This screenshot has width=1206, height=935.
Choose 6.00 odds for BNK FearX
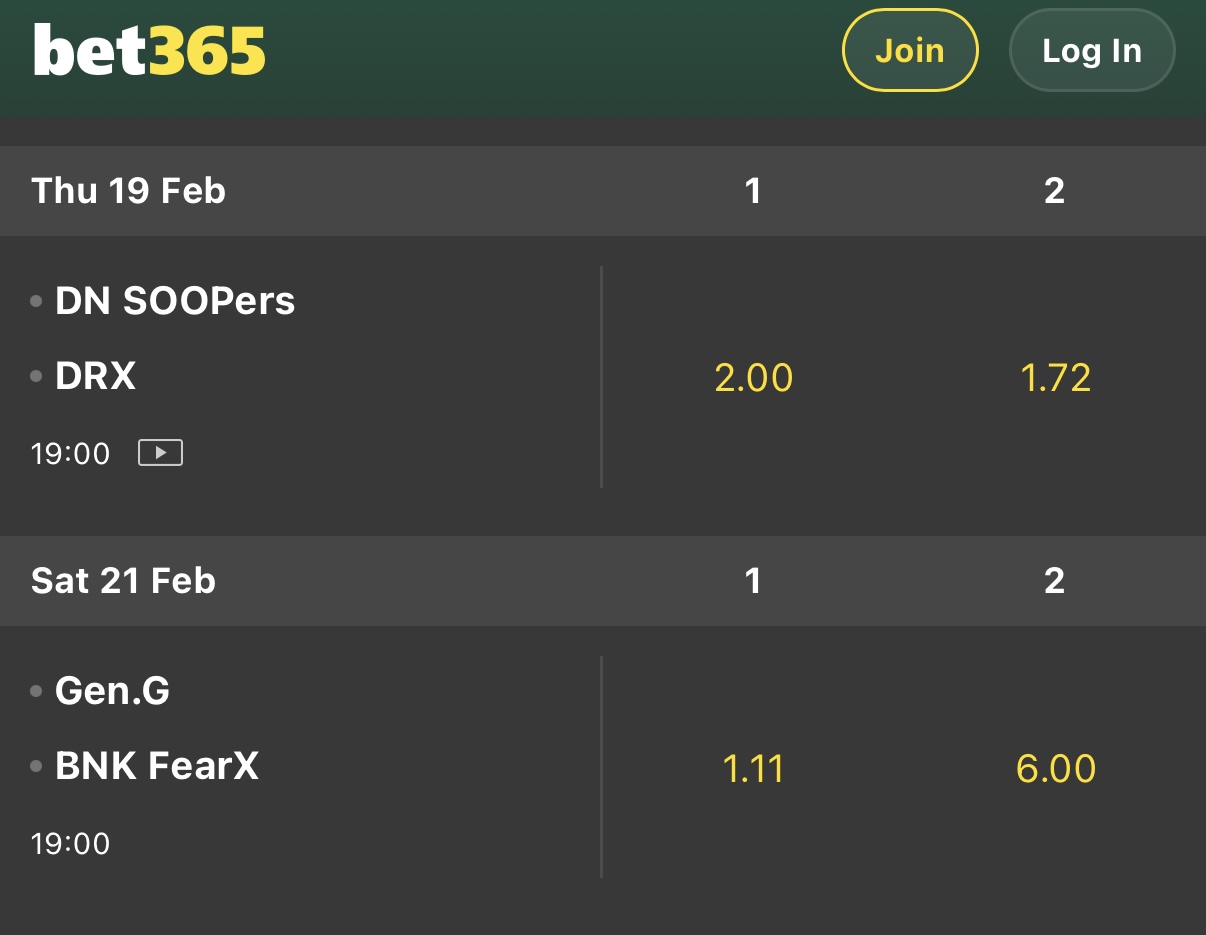pyautogui.click(x=1055, y=768)
